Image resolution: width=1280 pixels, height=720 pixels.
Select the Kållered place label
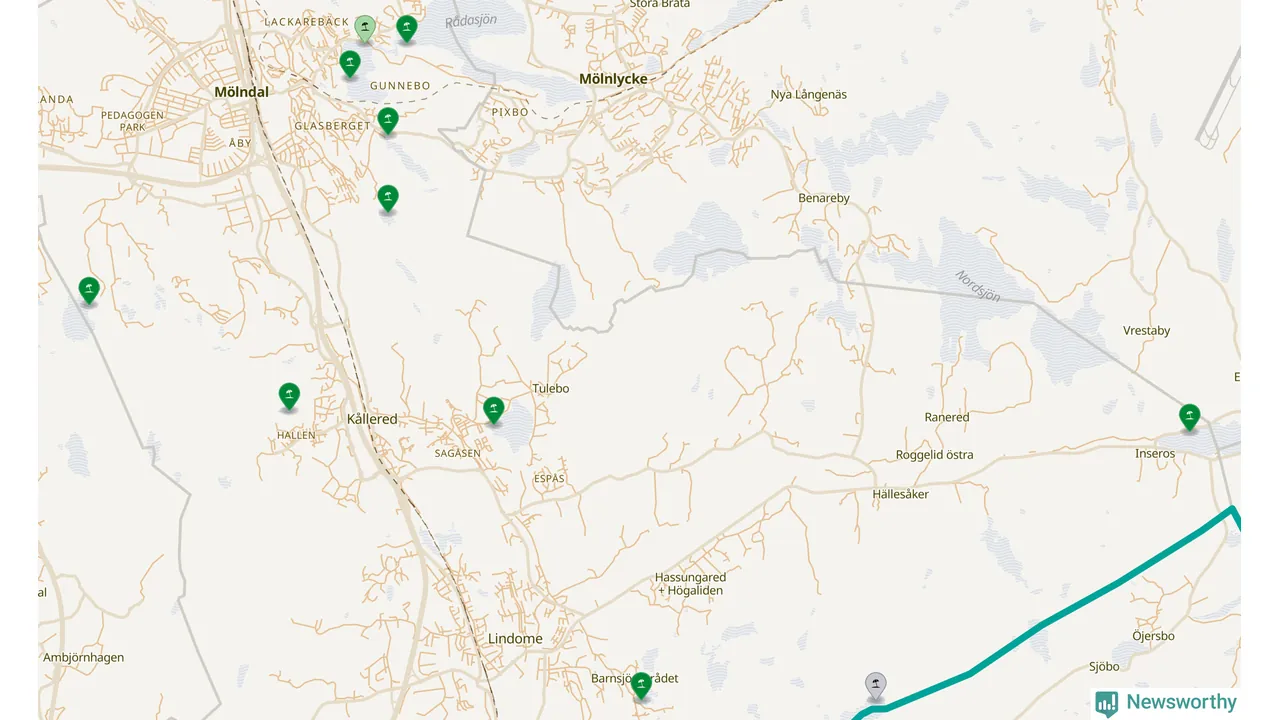pos(372,419)
